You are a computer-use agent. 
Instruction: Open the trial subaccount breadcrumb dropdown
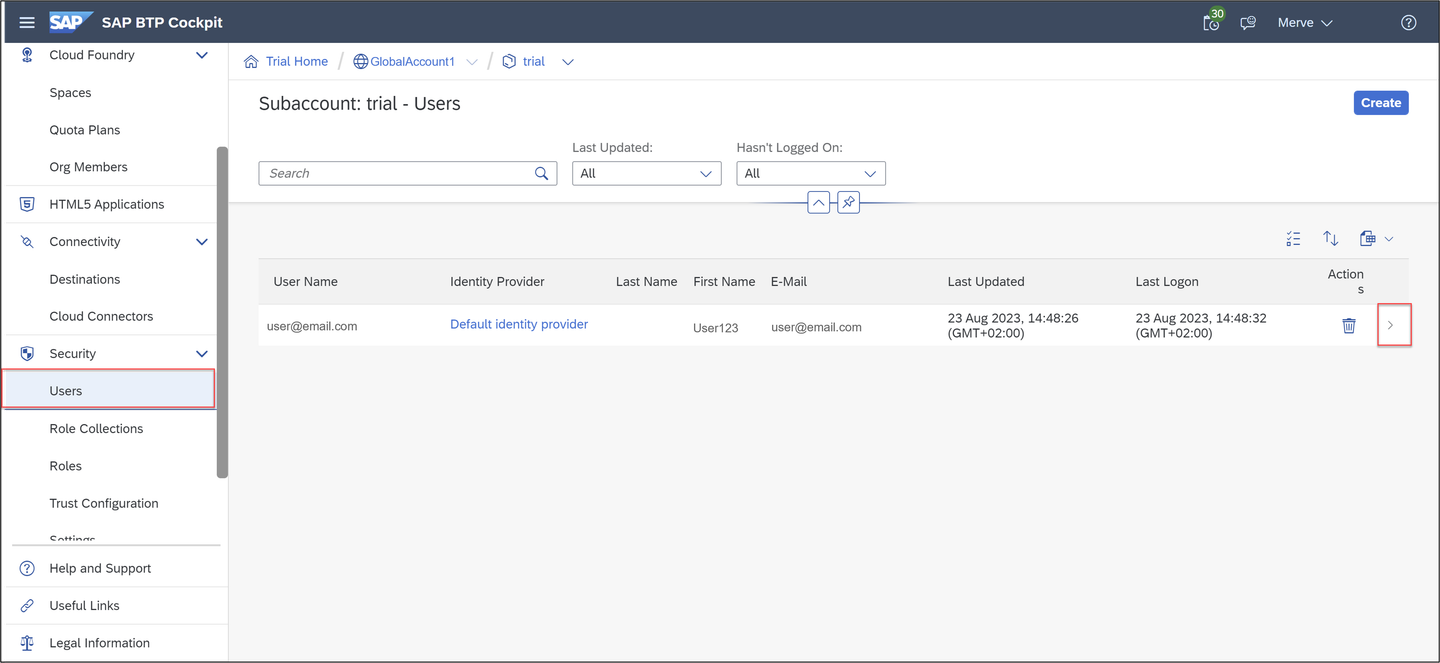[x=568, y=62]
